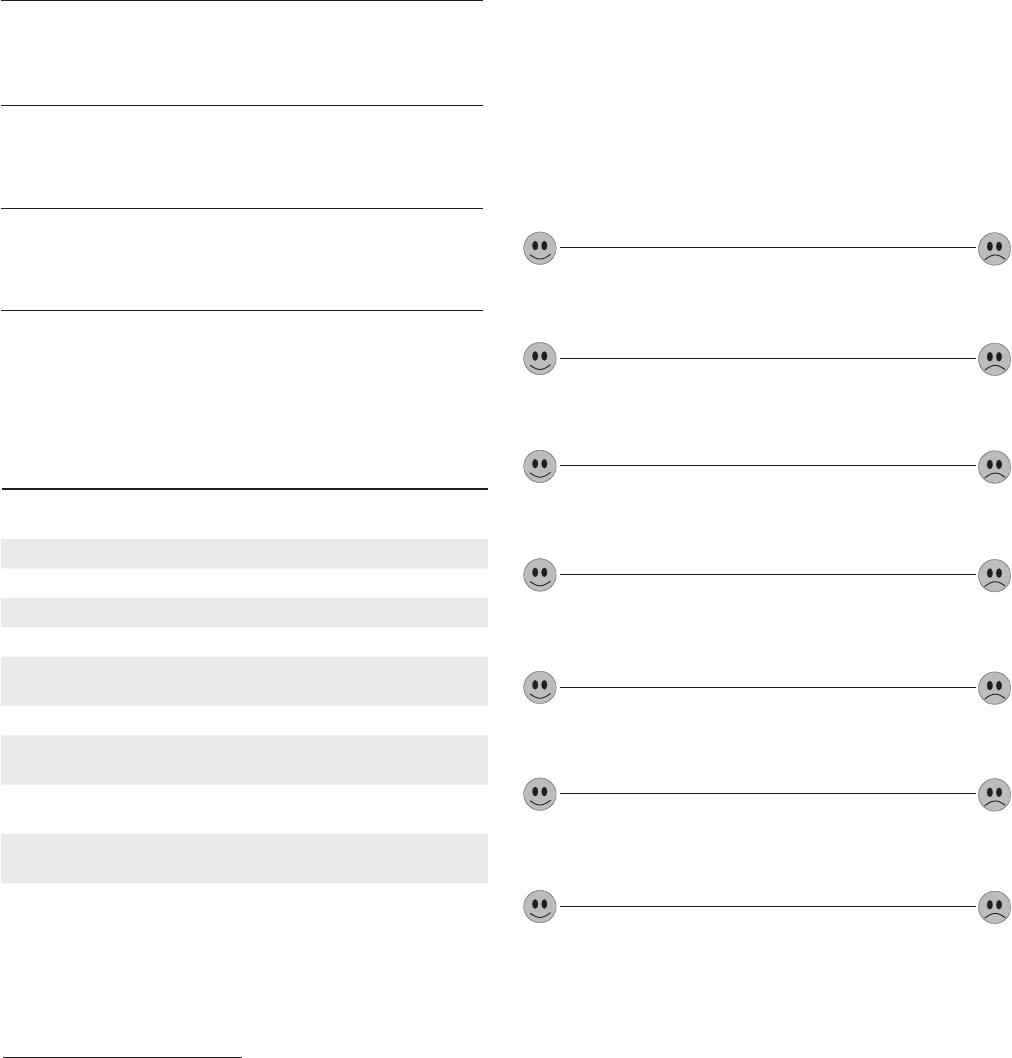Select the frowning face of the second scale
The image size is (1012, 1058).
click(x=993, y=358)
